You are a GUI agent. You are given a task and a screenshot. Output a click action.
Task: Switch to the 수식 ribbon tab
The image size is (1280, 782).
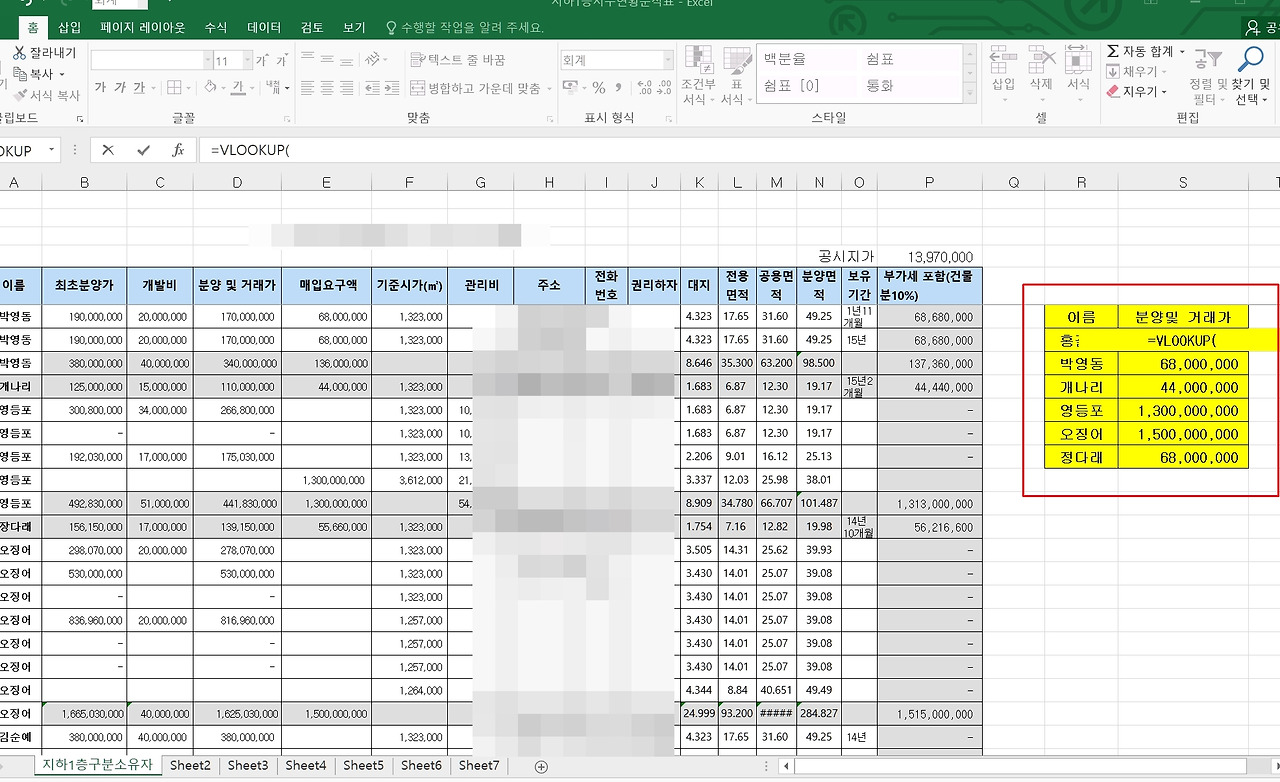pyautogui.click(x=216, y=28)
